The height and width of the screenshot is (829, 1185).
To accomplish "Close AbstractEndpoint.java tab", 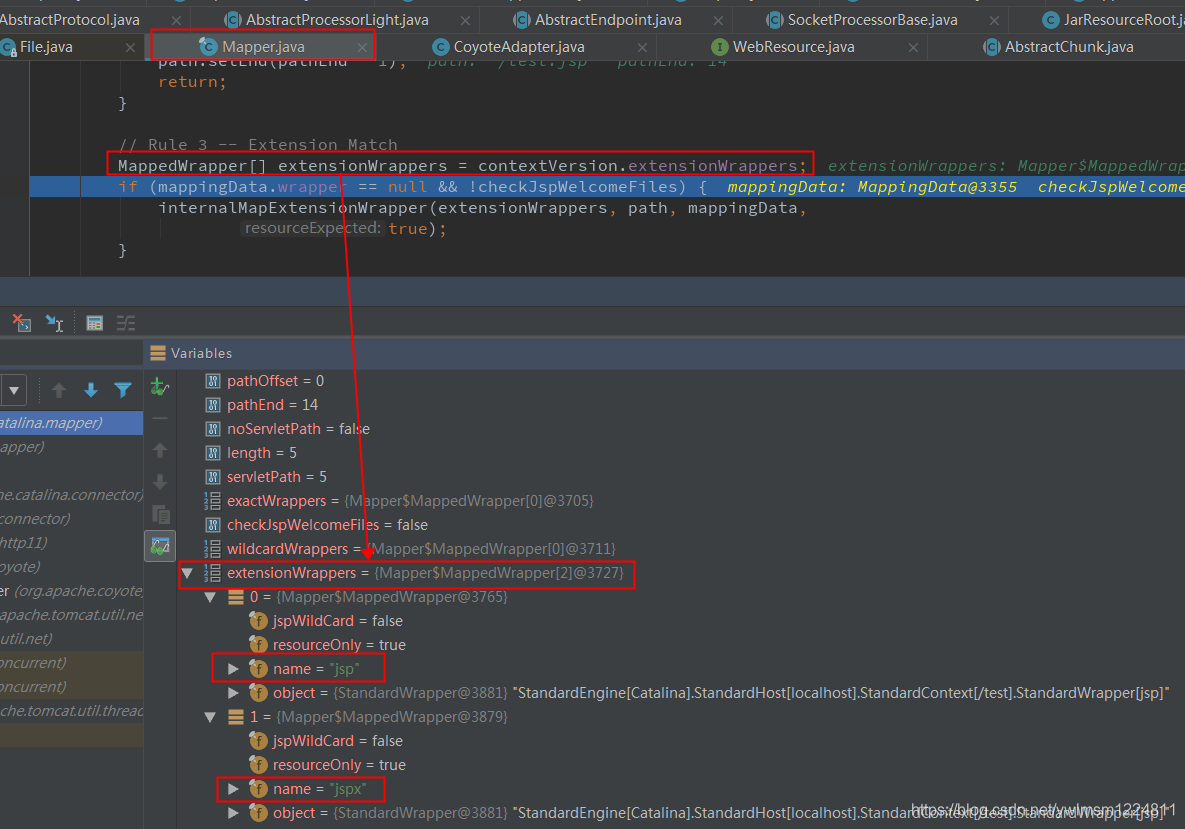I will (718, 20).
